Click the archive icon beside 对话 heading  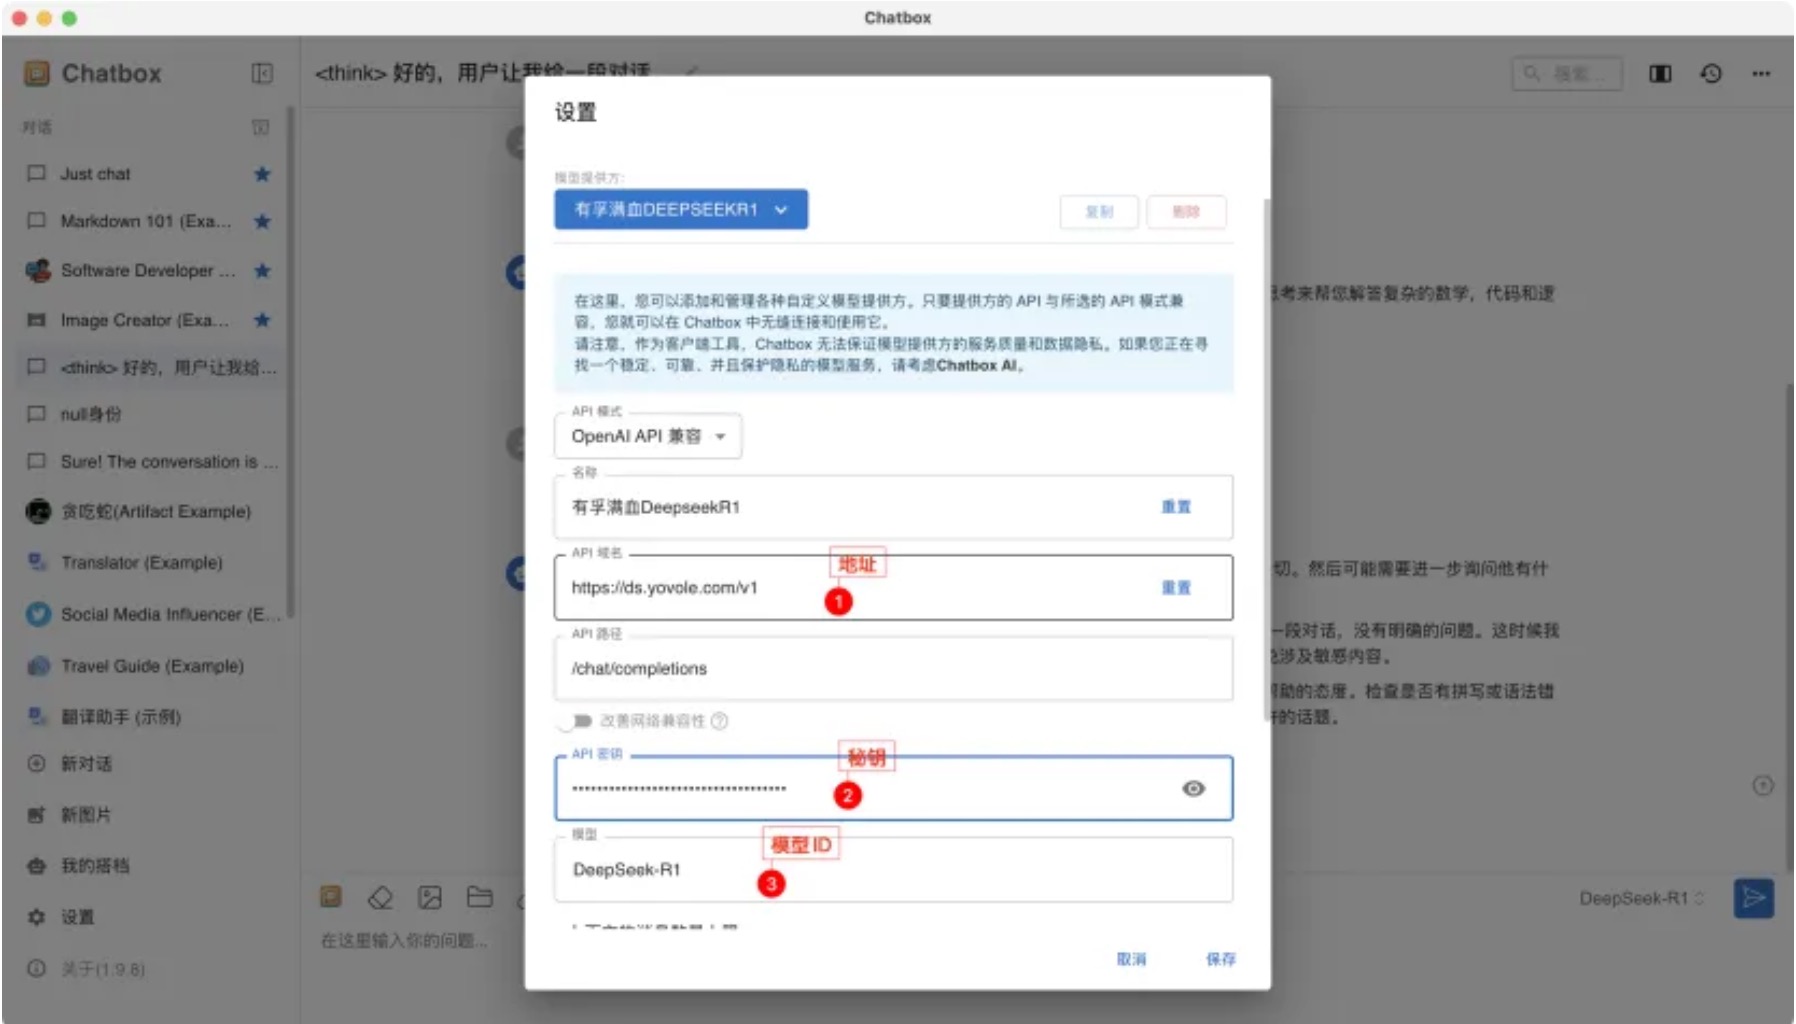[x=260, y=127]
